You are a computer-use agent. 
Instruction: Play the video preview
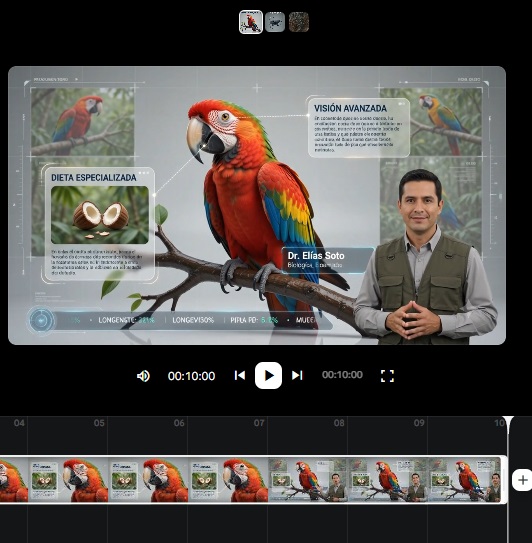coord(268,375)
